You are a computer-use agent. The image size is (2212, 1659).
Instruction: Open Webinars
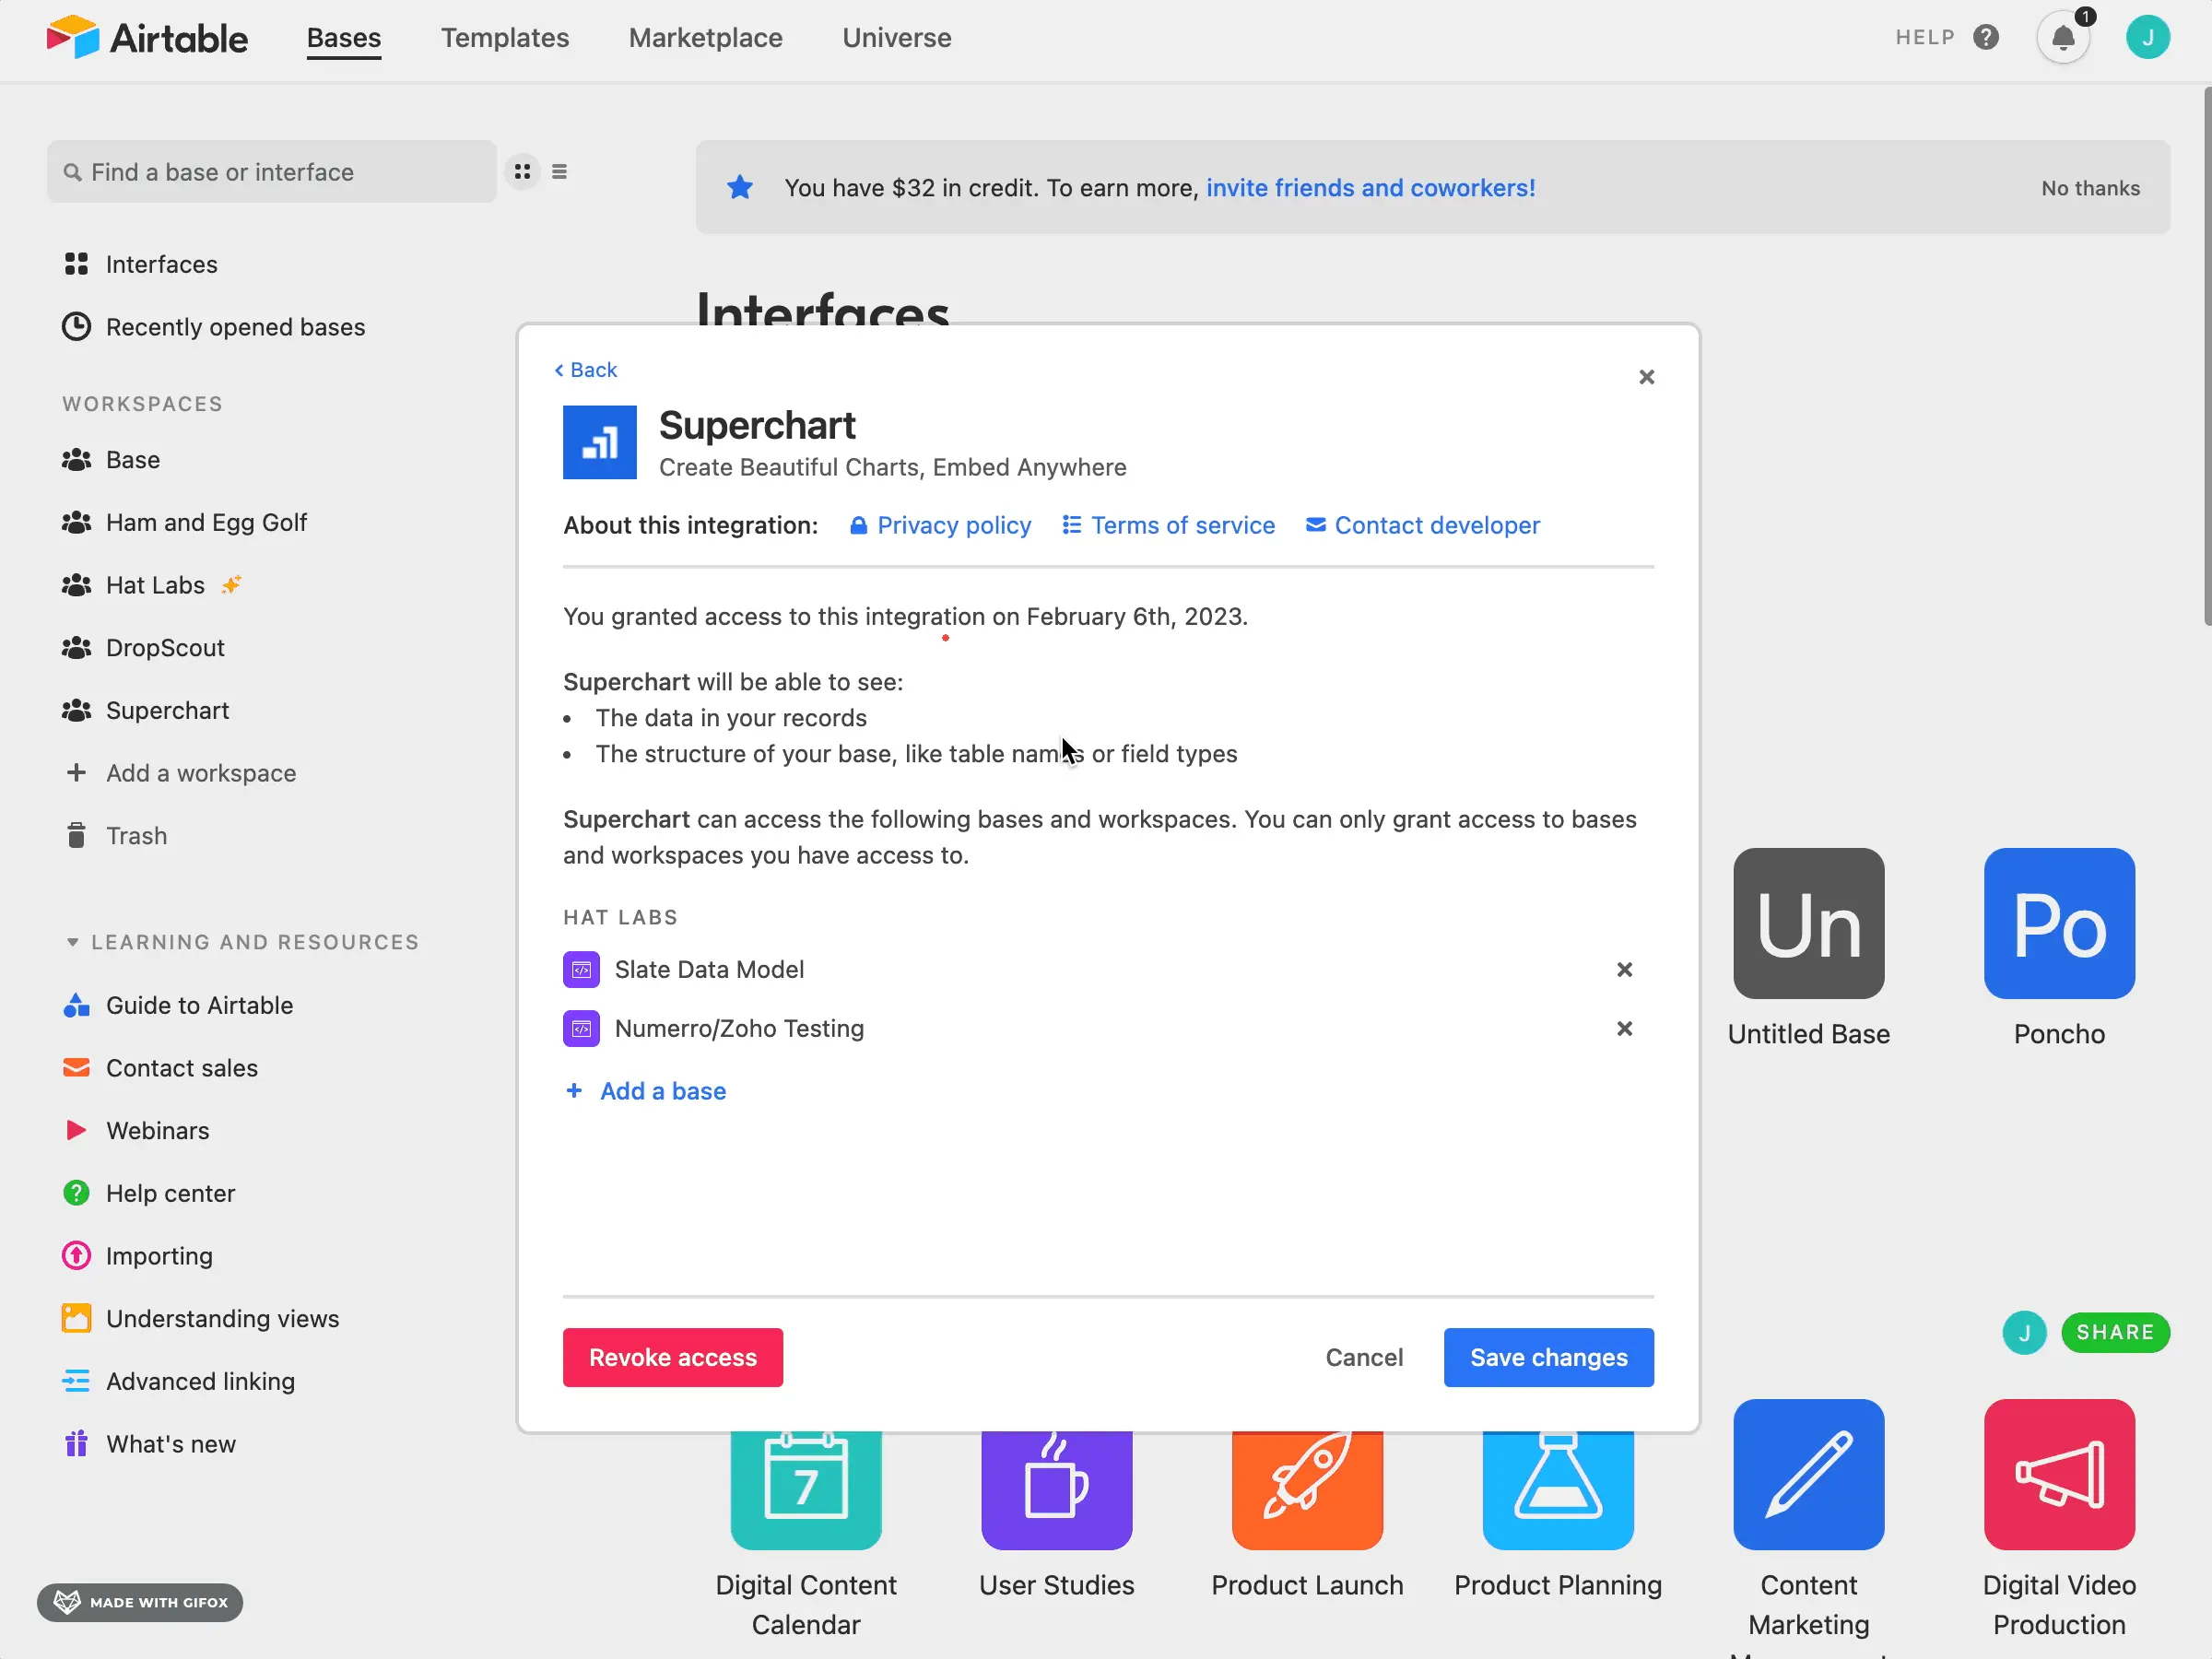pyautogui.click(x=137, y=1130)
